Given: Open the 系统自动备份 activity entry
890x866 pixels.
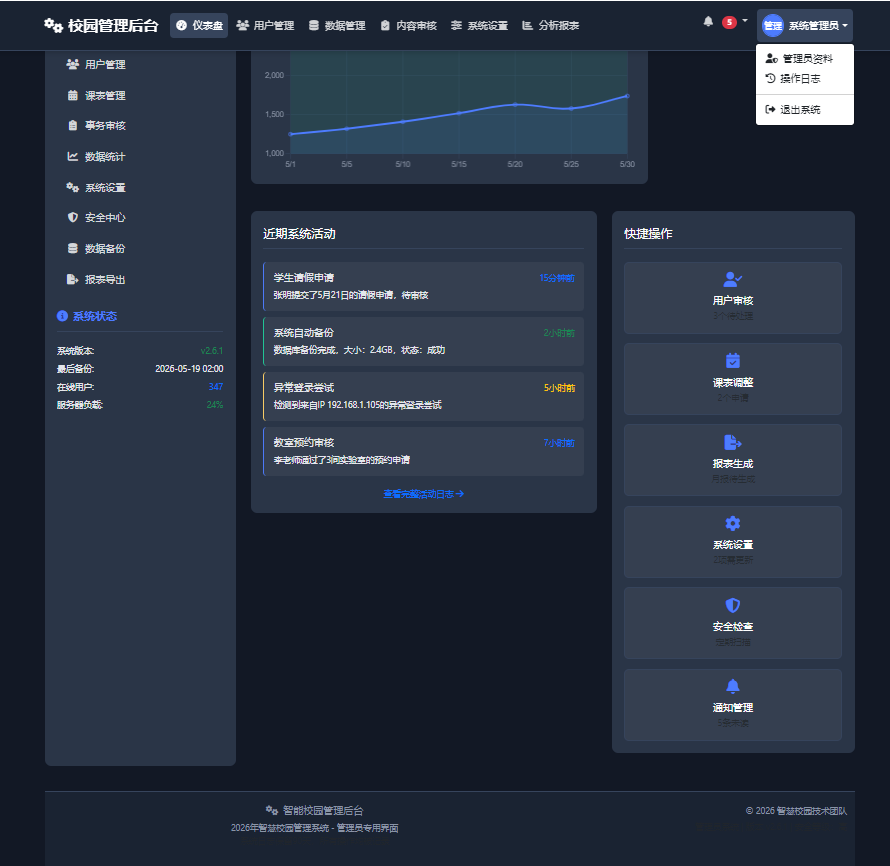Looking at the screenshot, I should point(423,341).
